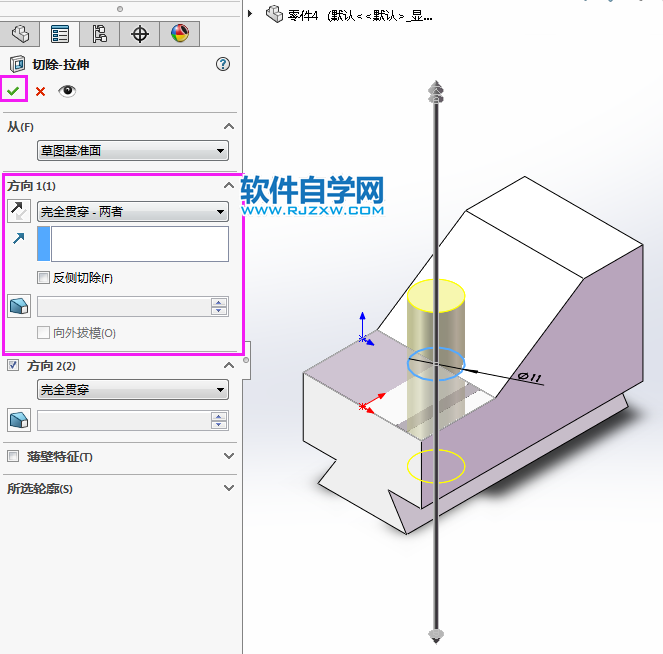Enable 薄壁特征(T) checkbox
Screen dimensions: 663x654
click(x=13, y=456)
